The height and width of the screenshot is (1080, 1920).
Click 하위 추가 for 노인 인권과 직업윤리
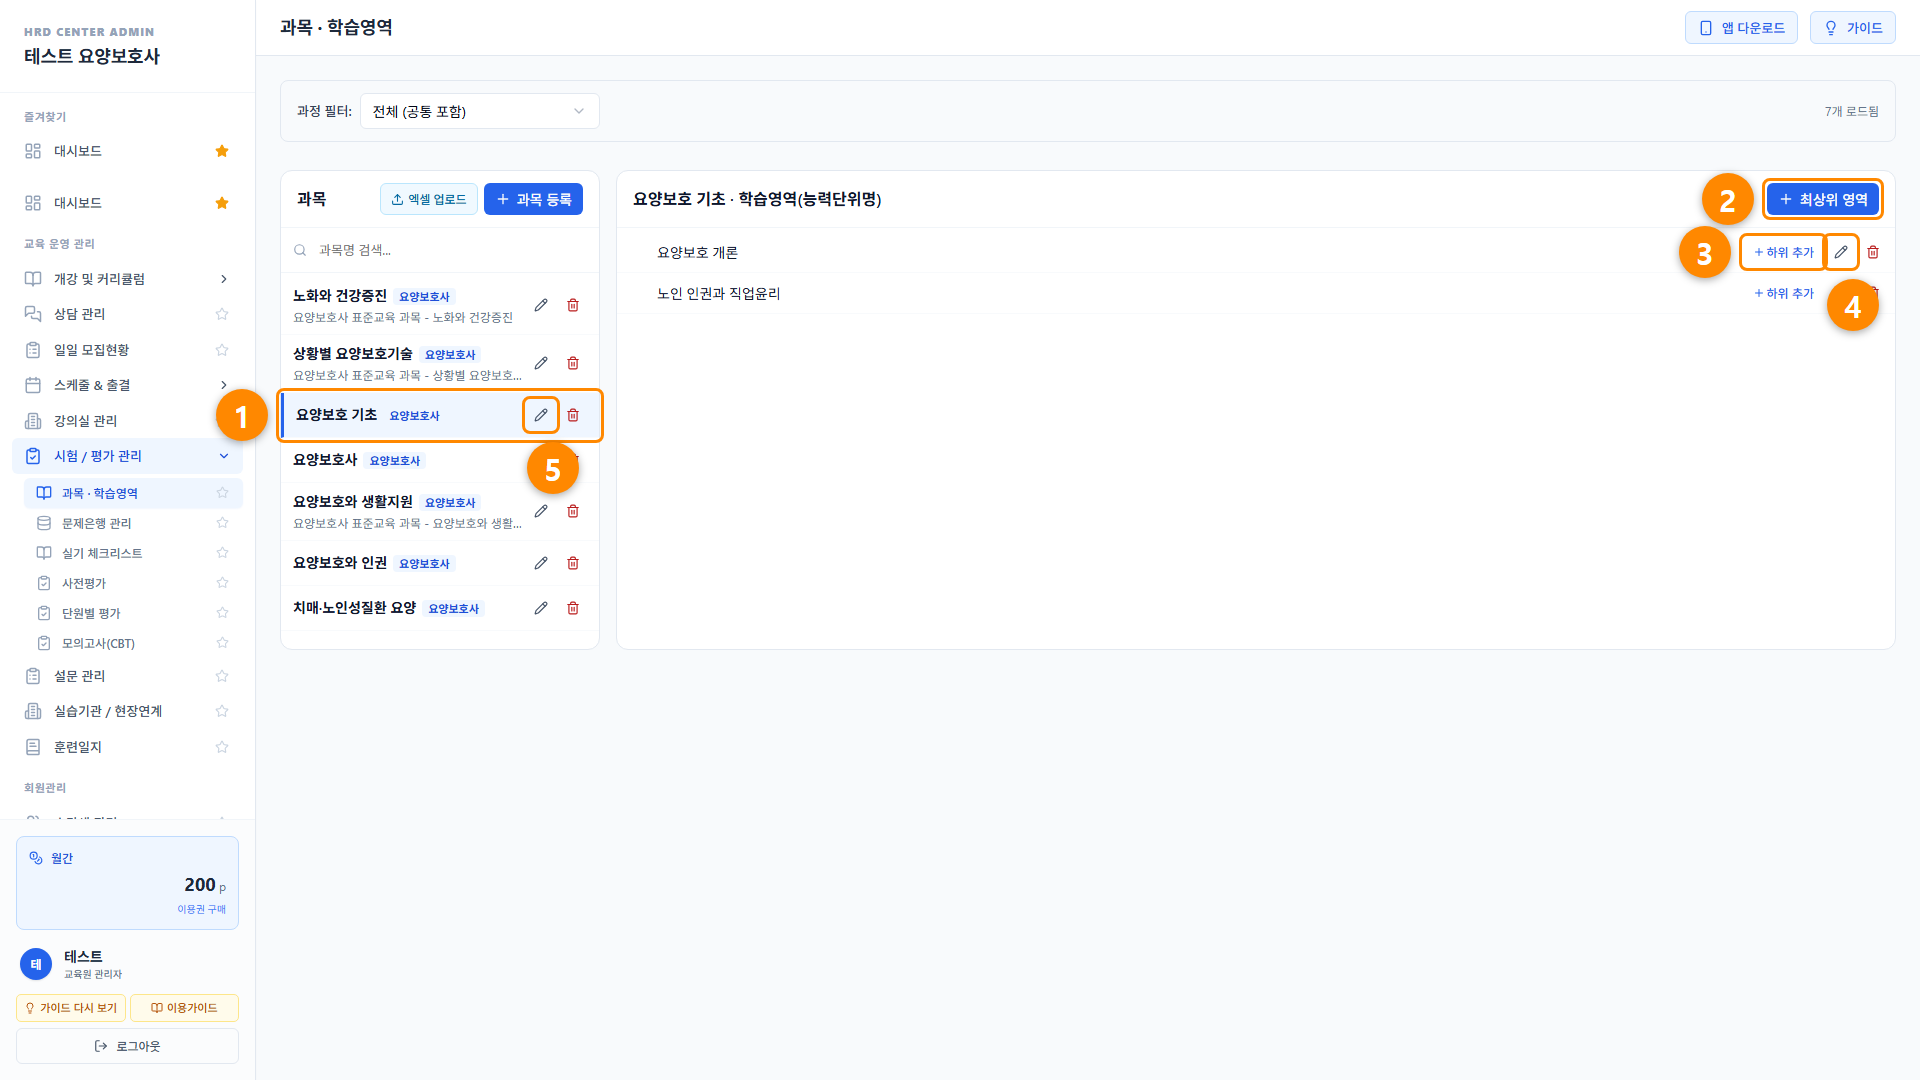(1784, 293)
